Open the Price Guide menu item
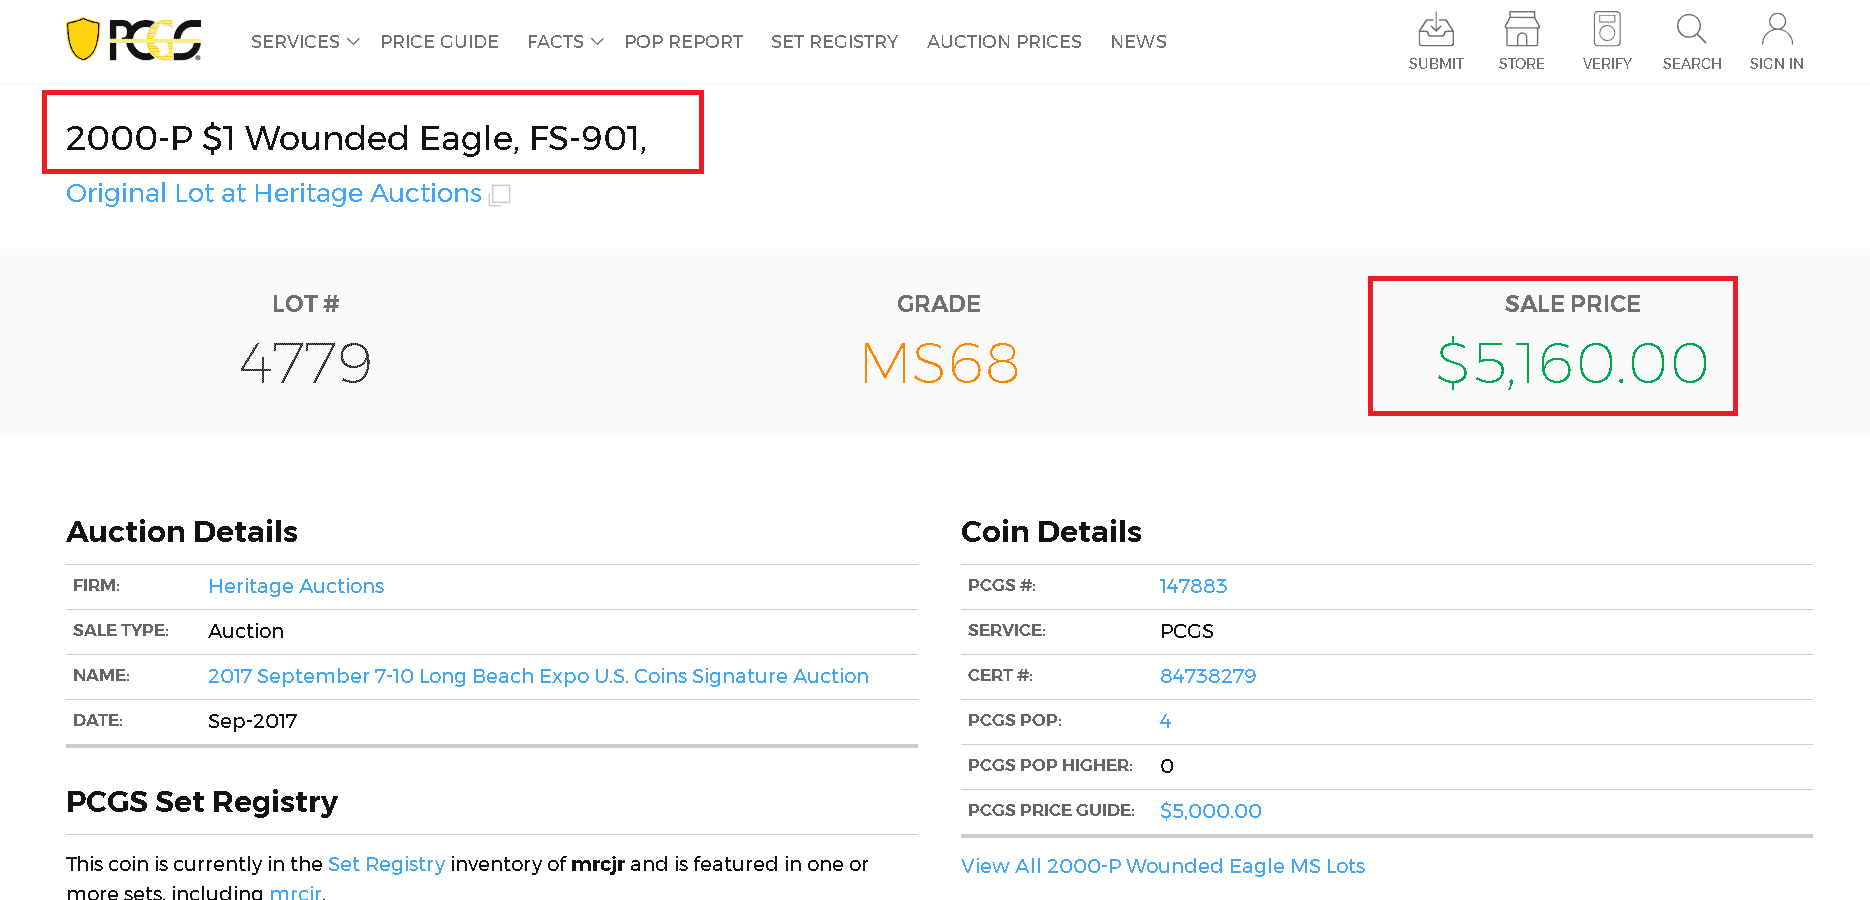The image size is (1870, 900). coord(439,42)
